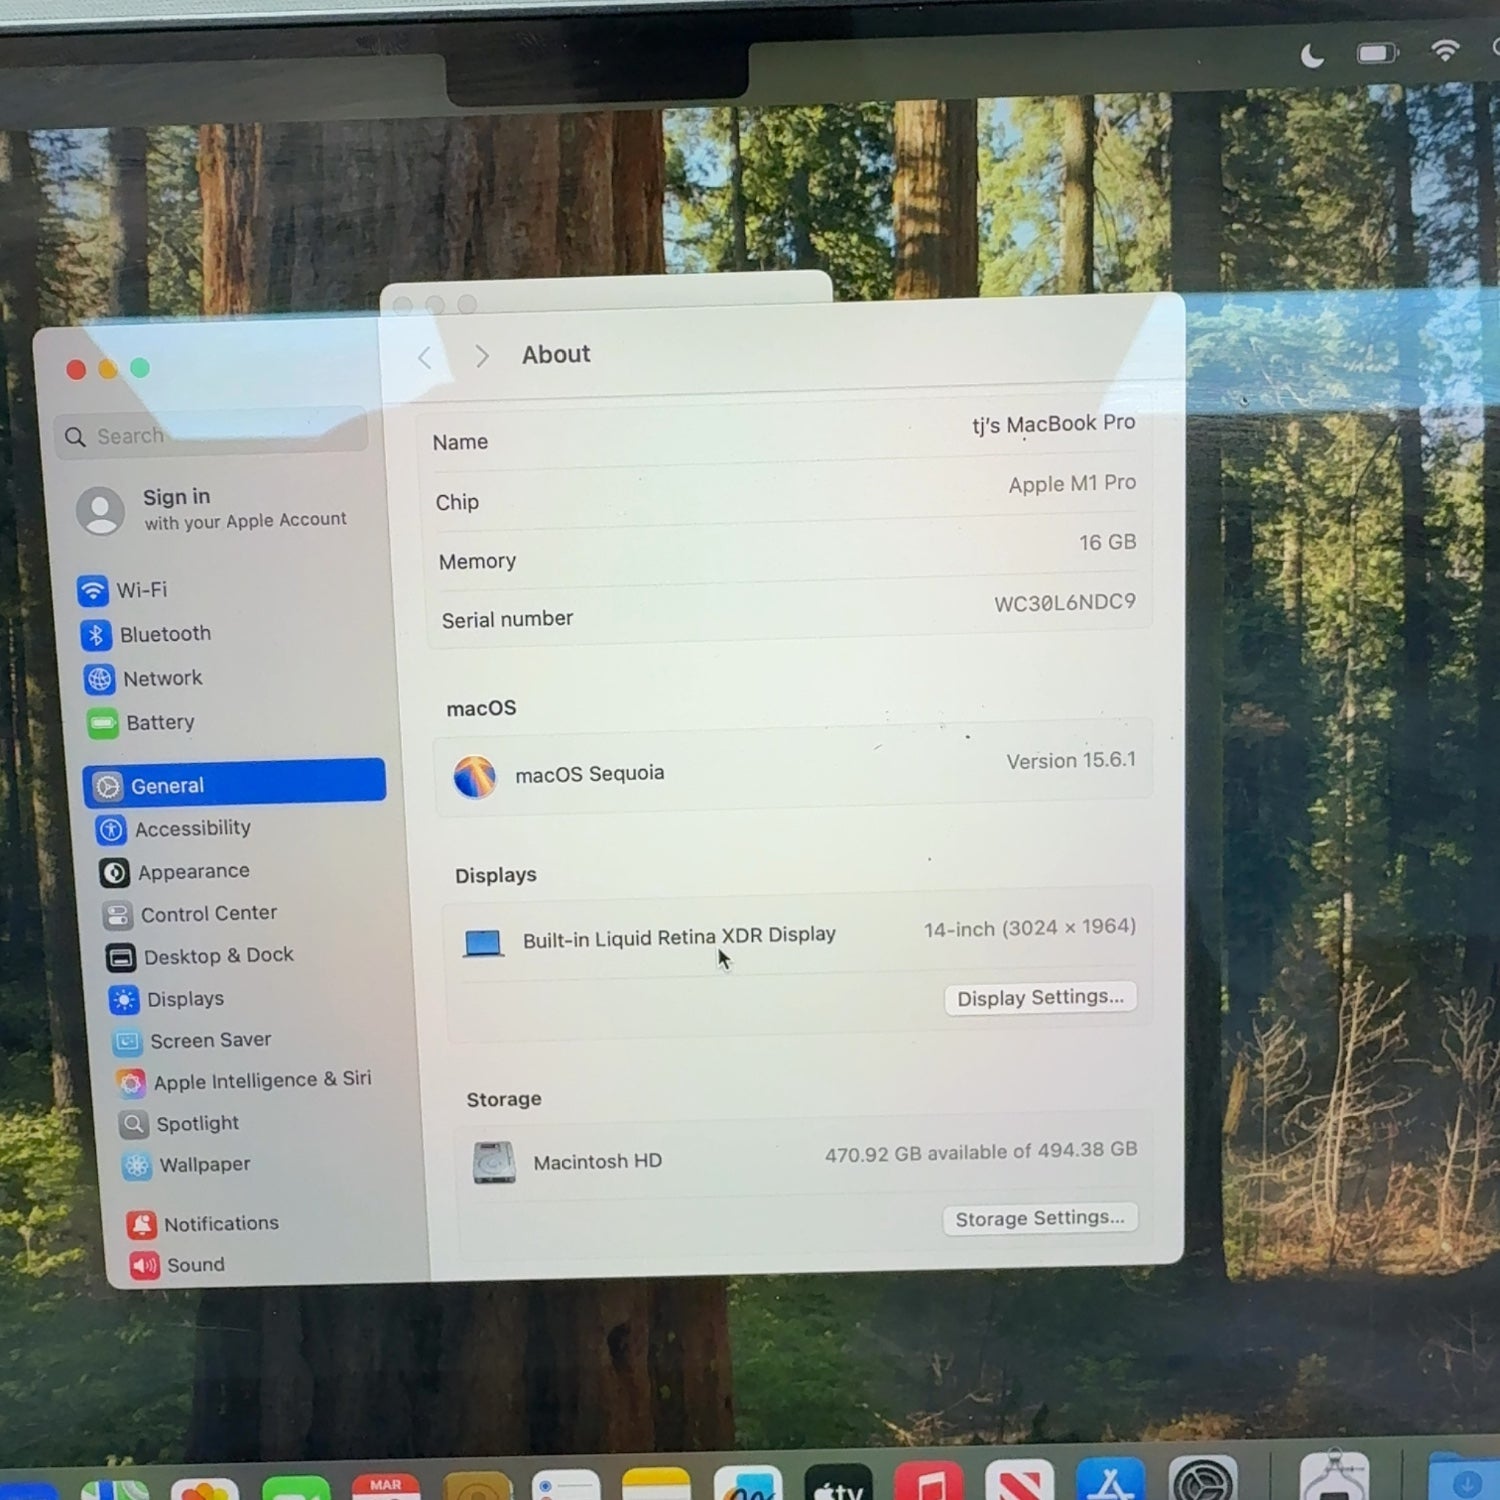The height and width of the screenshot is (1500, 1500).
Task: Click the memory value "16 GB"
Action: click(x=1107, y=542)
